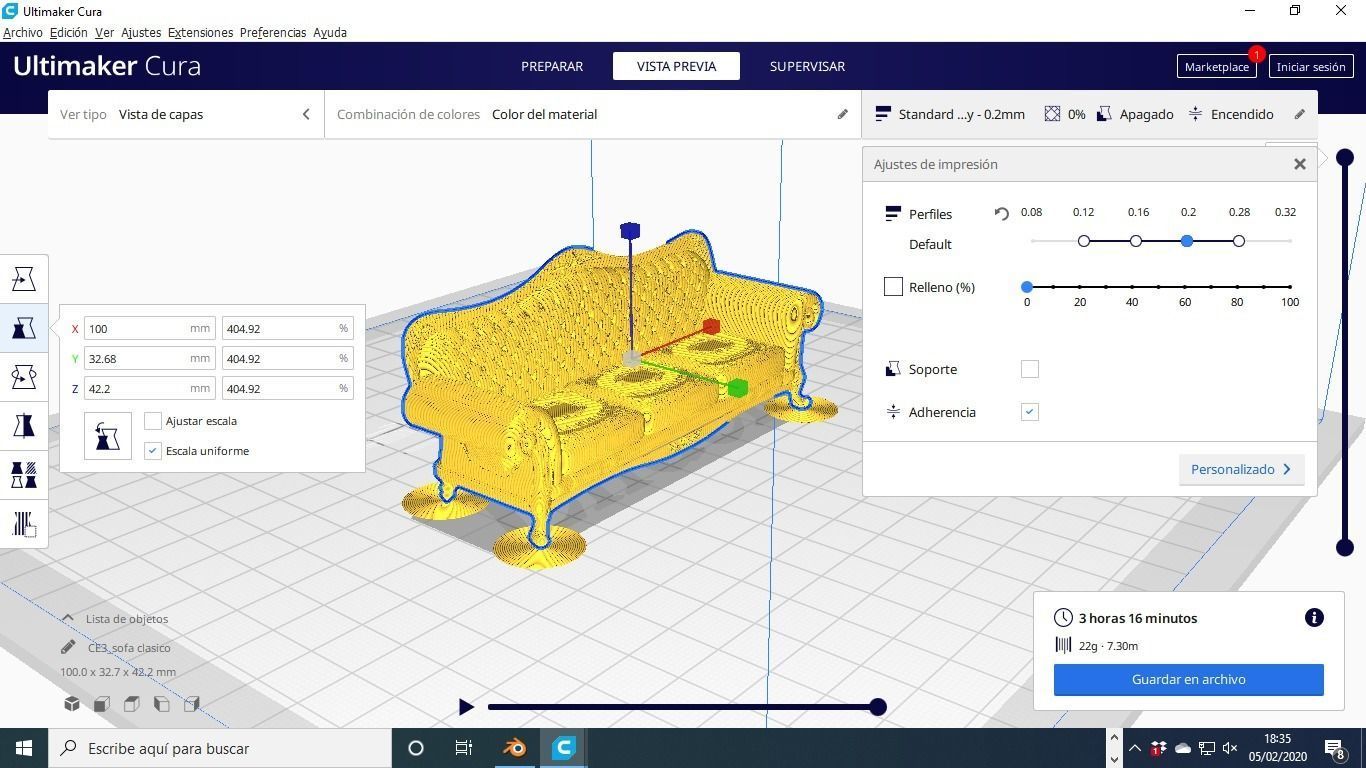The width and height of the screenshot is (1366, 768).
Task: Click the network icon in the system tray
Action: (1207, 748)
